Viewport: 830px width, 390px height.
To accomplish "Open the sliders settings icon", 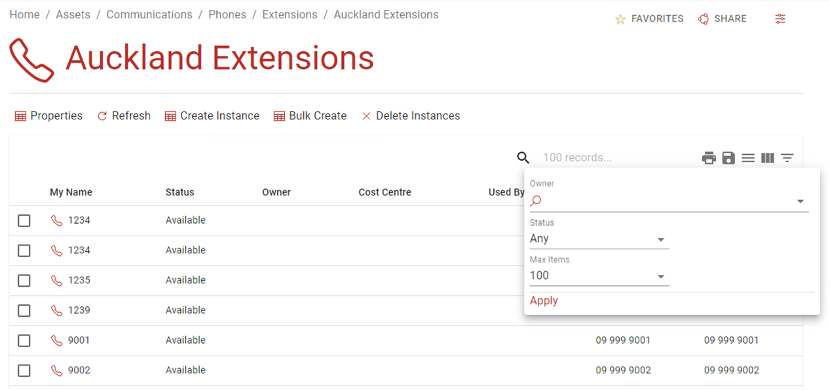I will pos(780,19).
